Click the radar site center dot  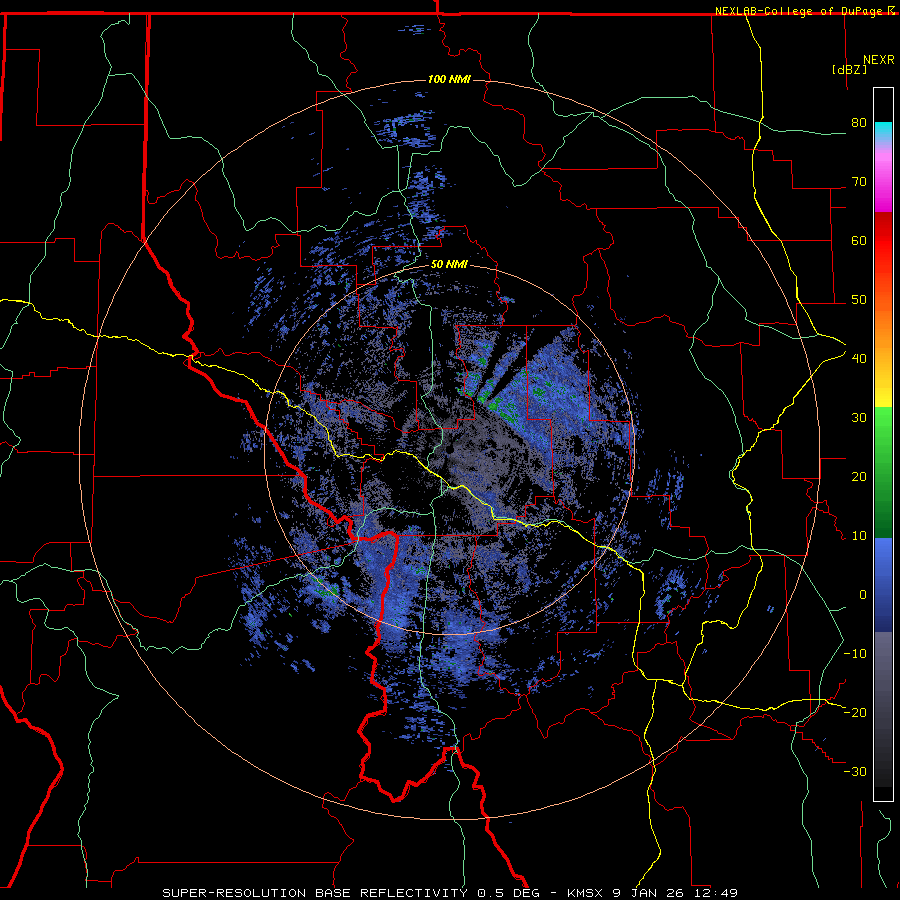point(450,449)
